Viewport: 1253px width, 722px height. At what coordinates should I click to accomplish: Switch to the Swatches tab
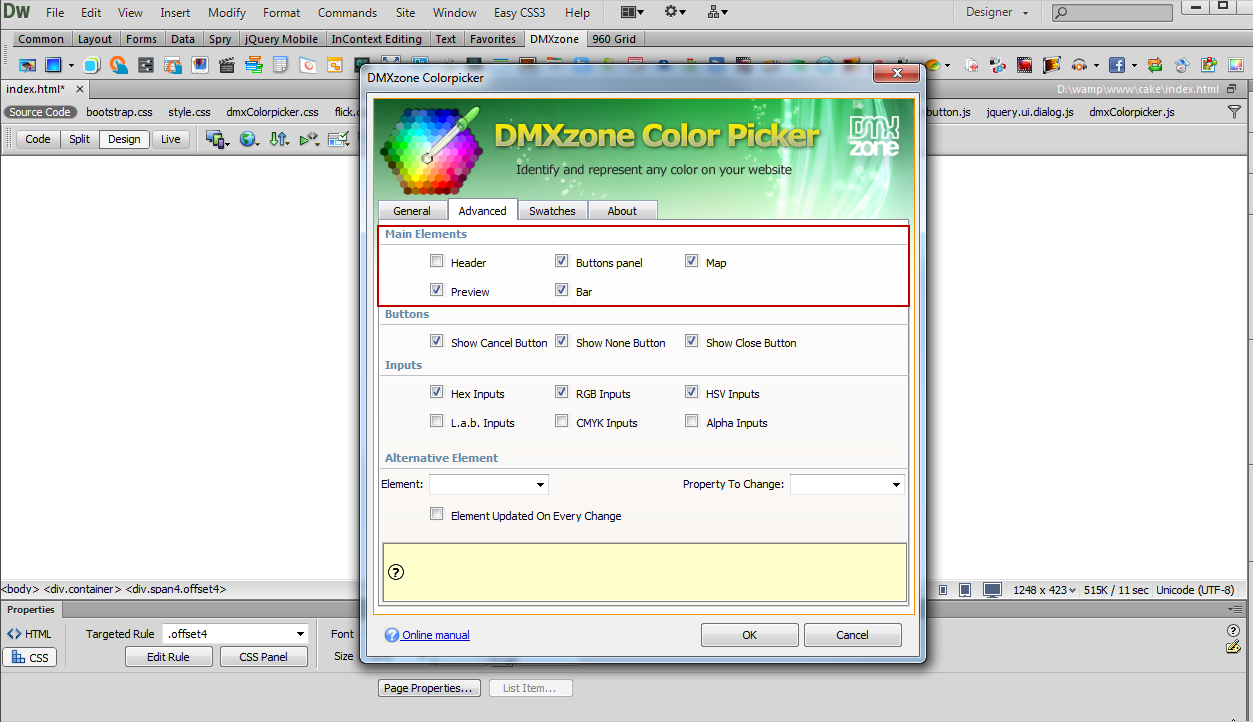(552, 211)
